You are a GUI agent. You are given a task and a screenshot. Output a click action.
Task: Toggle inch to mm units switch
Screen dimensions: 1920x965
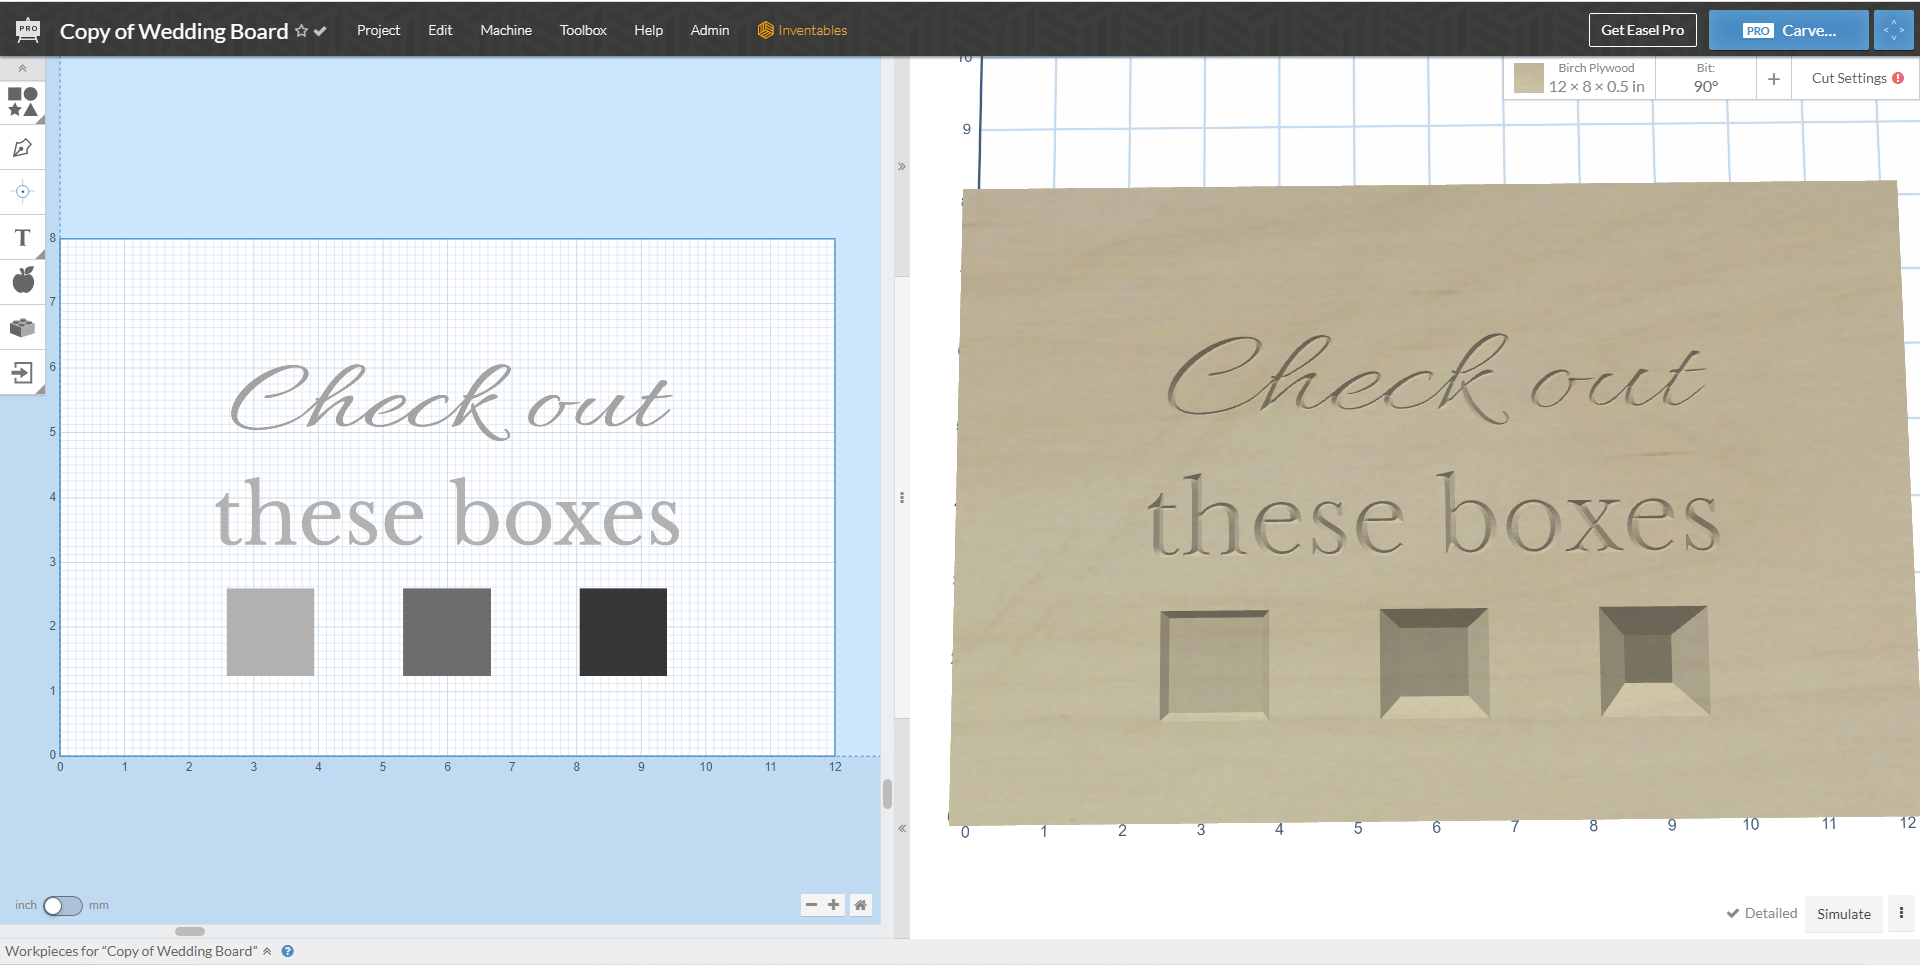tap(62, 906)
